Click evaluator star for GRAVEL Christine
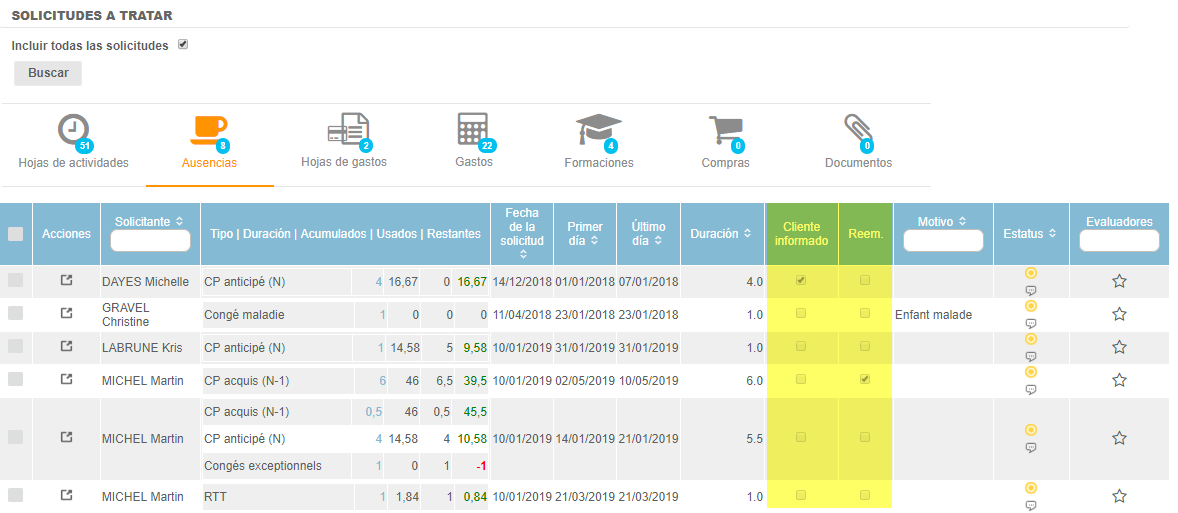This screenshot has height=513, width=1178. pyautogui.click(x=1119, y=315)
